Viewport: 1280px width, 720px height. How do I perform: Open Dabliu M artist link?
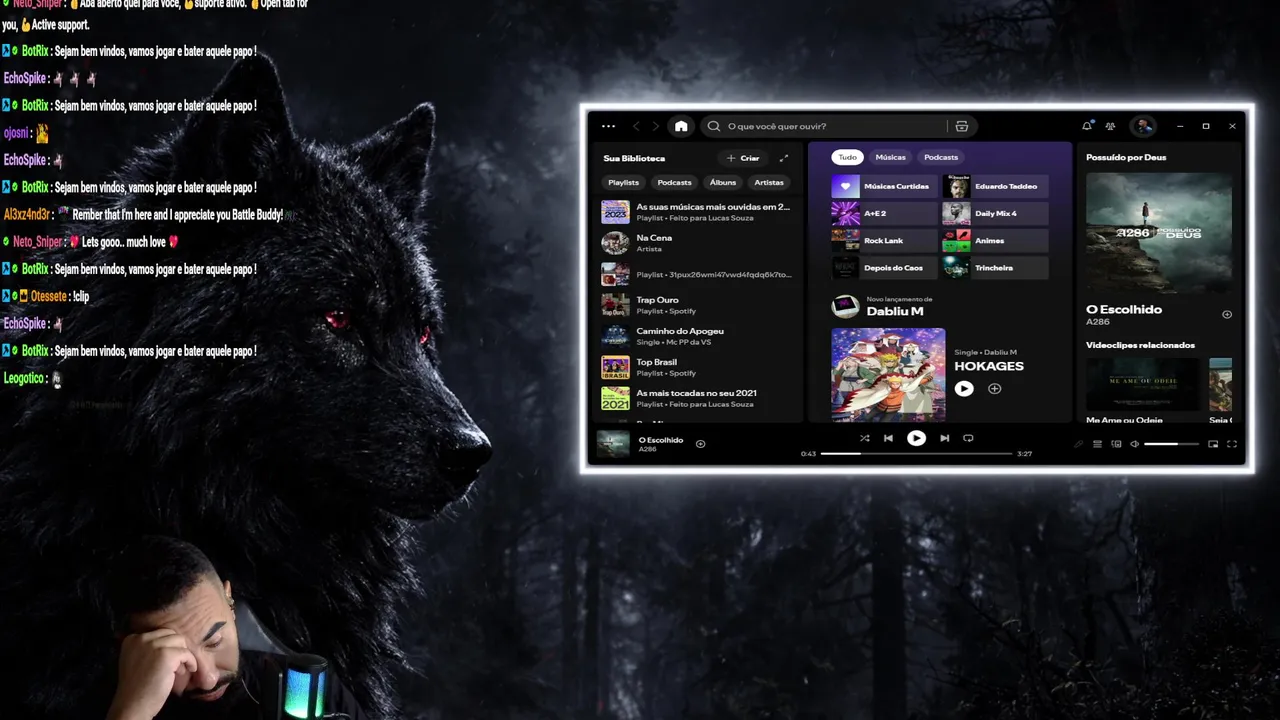[x=894, y=311]
